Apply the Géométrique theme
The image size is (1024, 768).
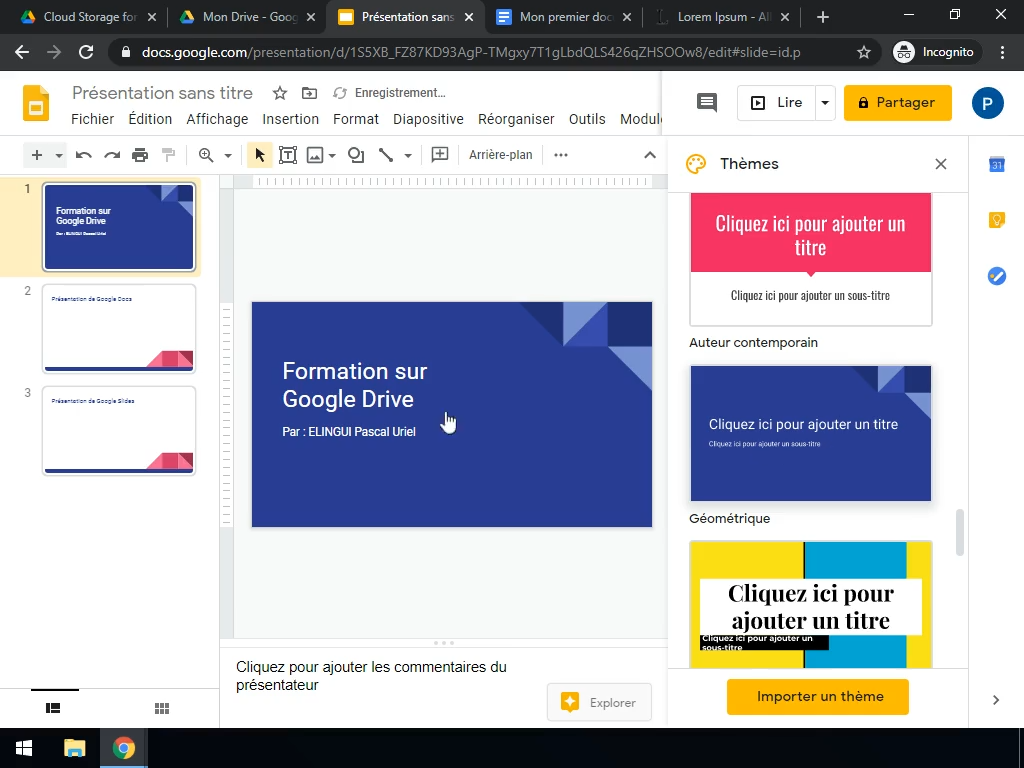point(810,434)
